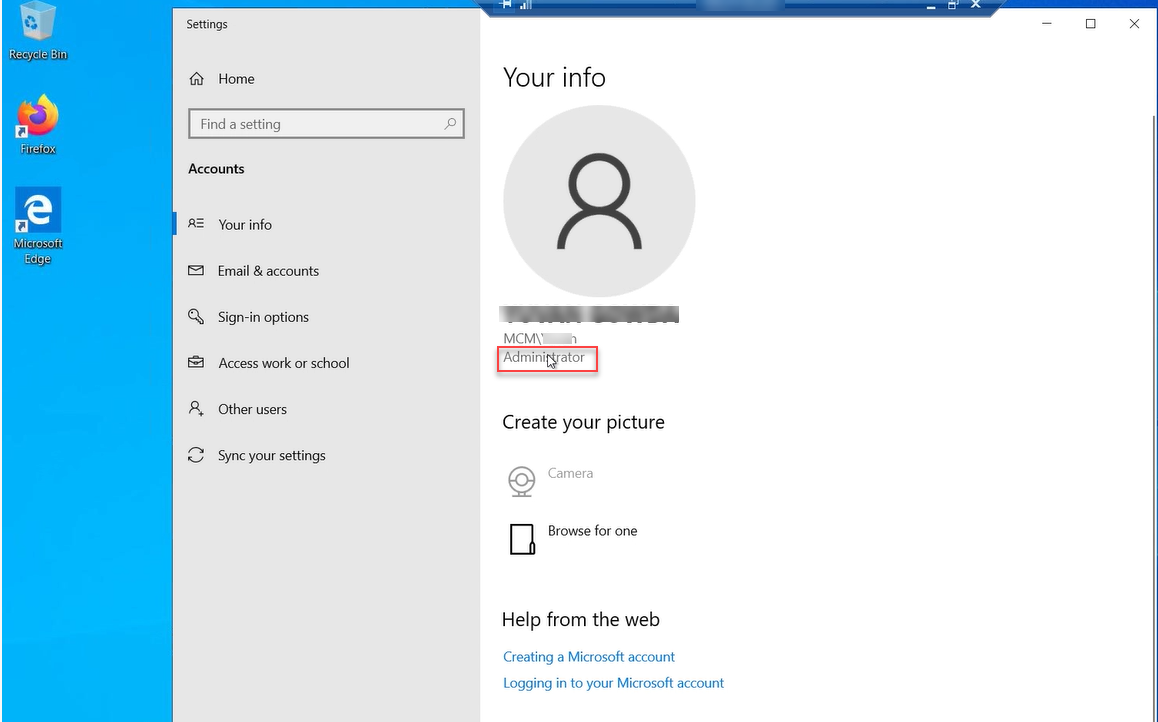
Task: Open Sync your settings page
Action: pyautogui.click(x=271, y=455)
